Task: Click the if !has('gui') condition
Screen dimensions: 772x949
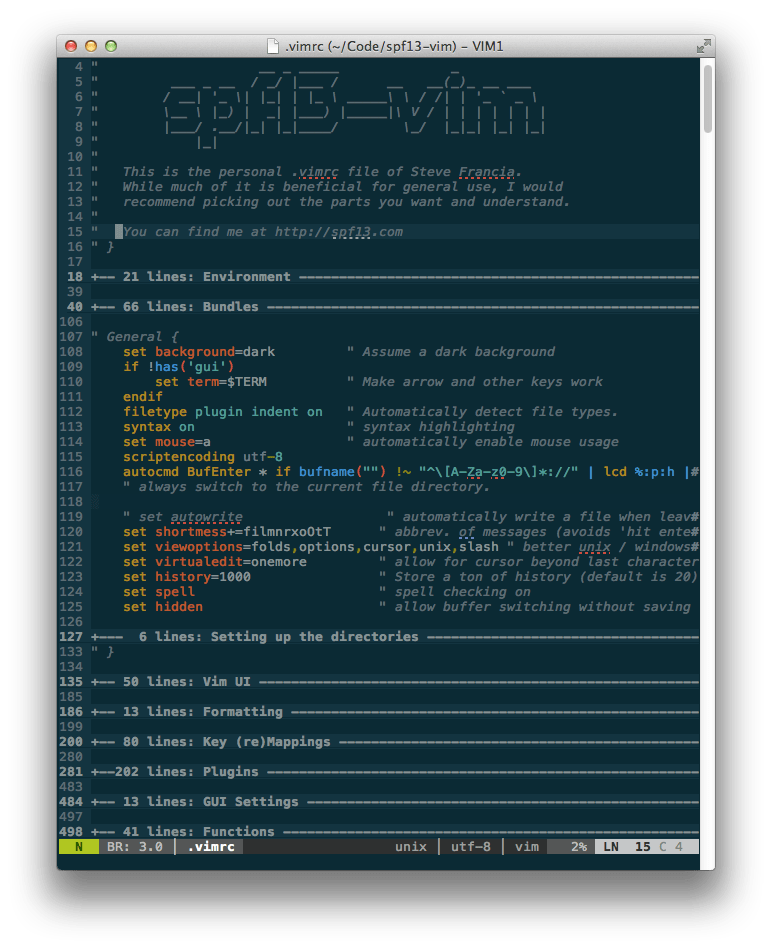Action: click(x=178, y=367)
